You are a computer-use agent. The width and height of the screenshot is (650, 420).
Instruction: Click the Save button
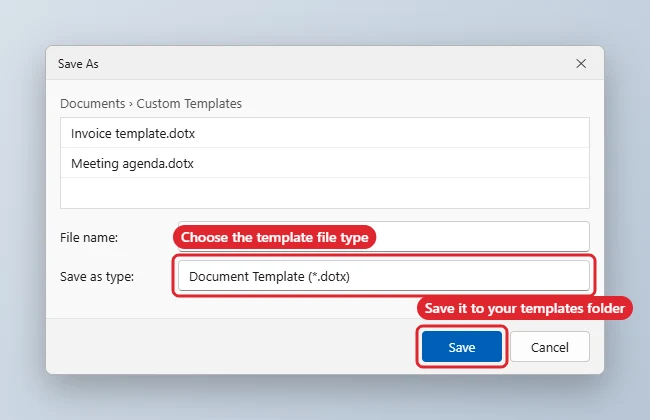click(462, 347)
